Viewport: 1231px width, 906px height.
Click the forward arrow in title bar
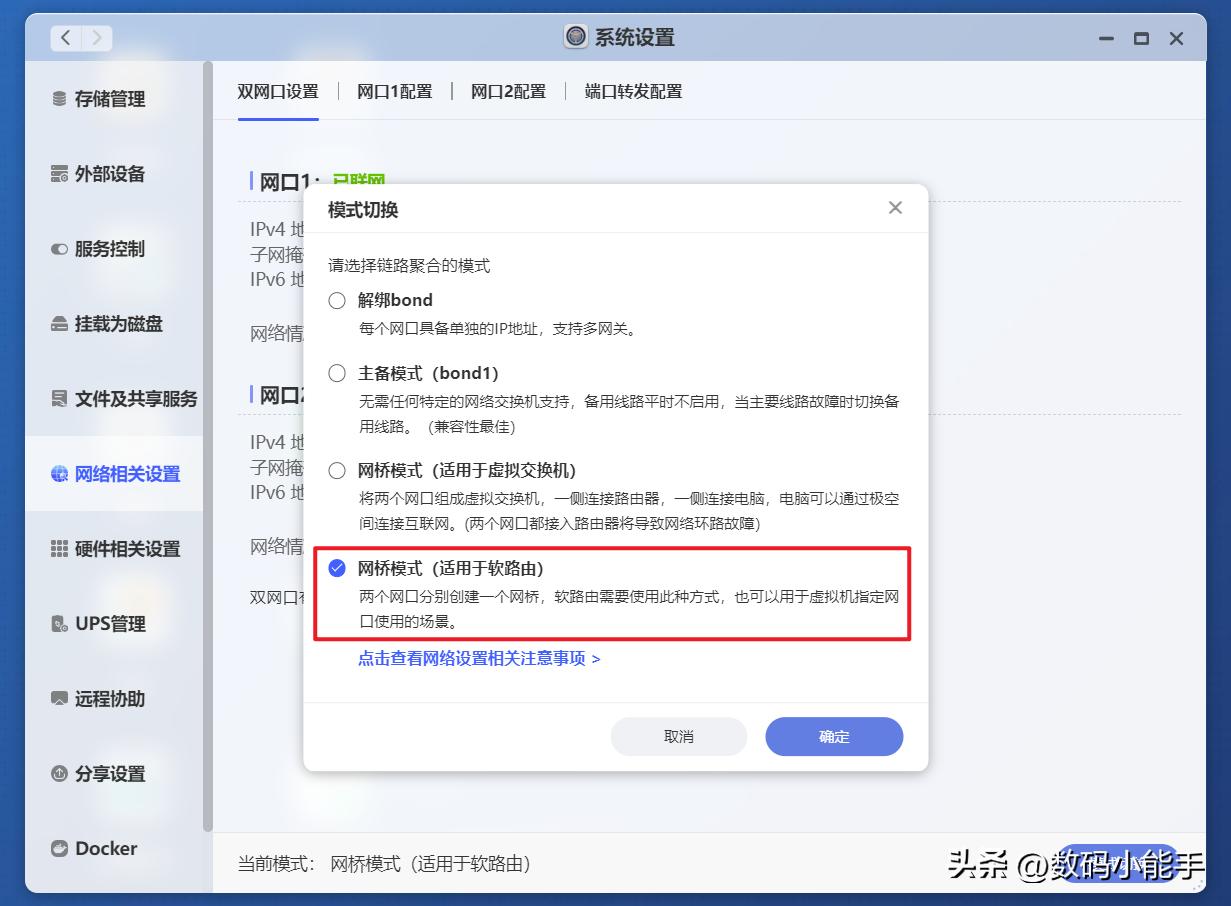(96, 38)
